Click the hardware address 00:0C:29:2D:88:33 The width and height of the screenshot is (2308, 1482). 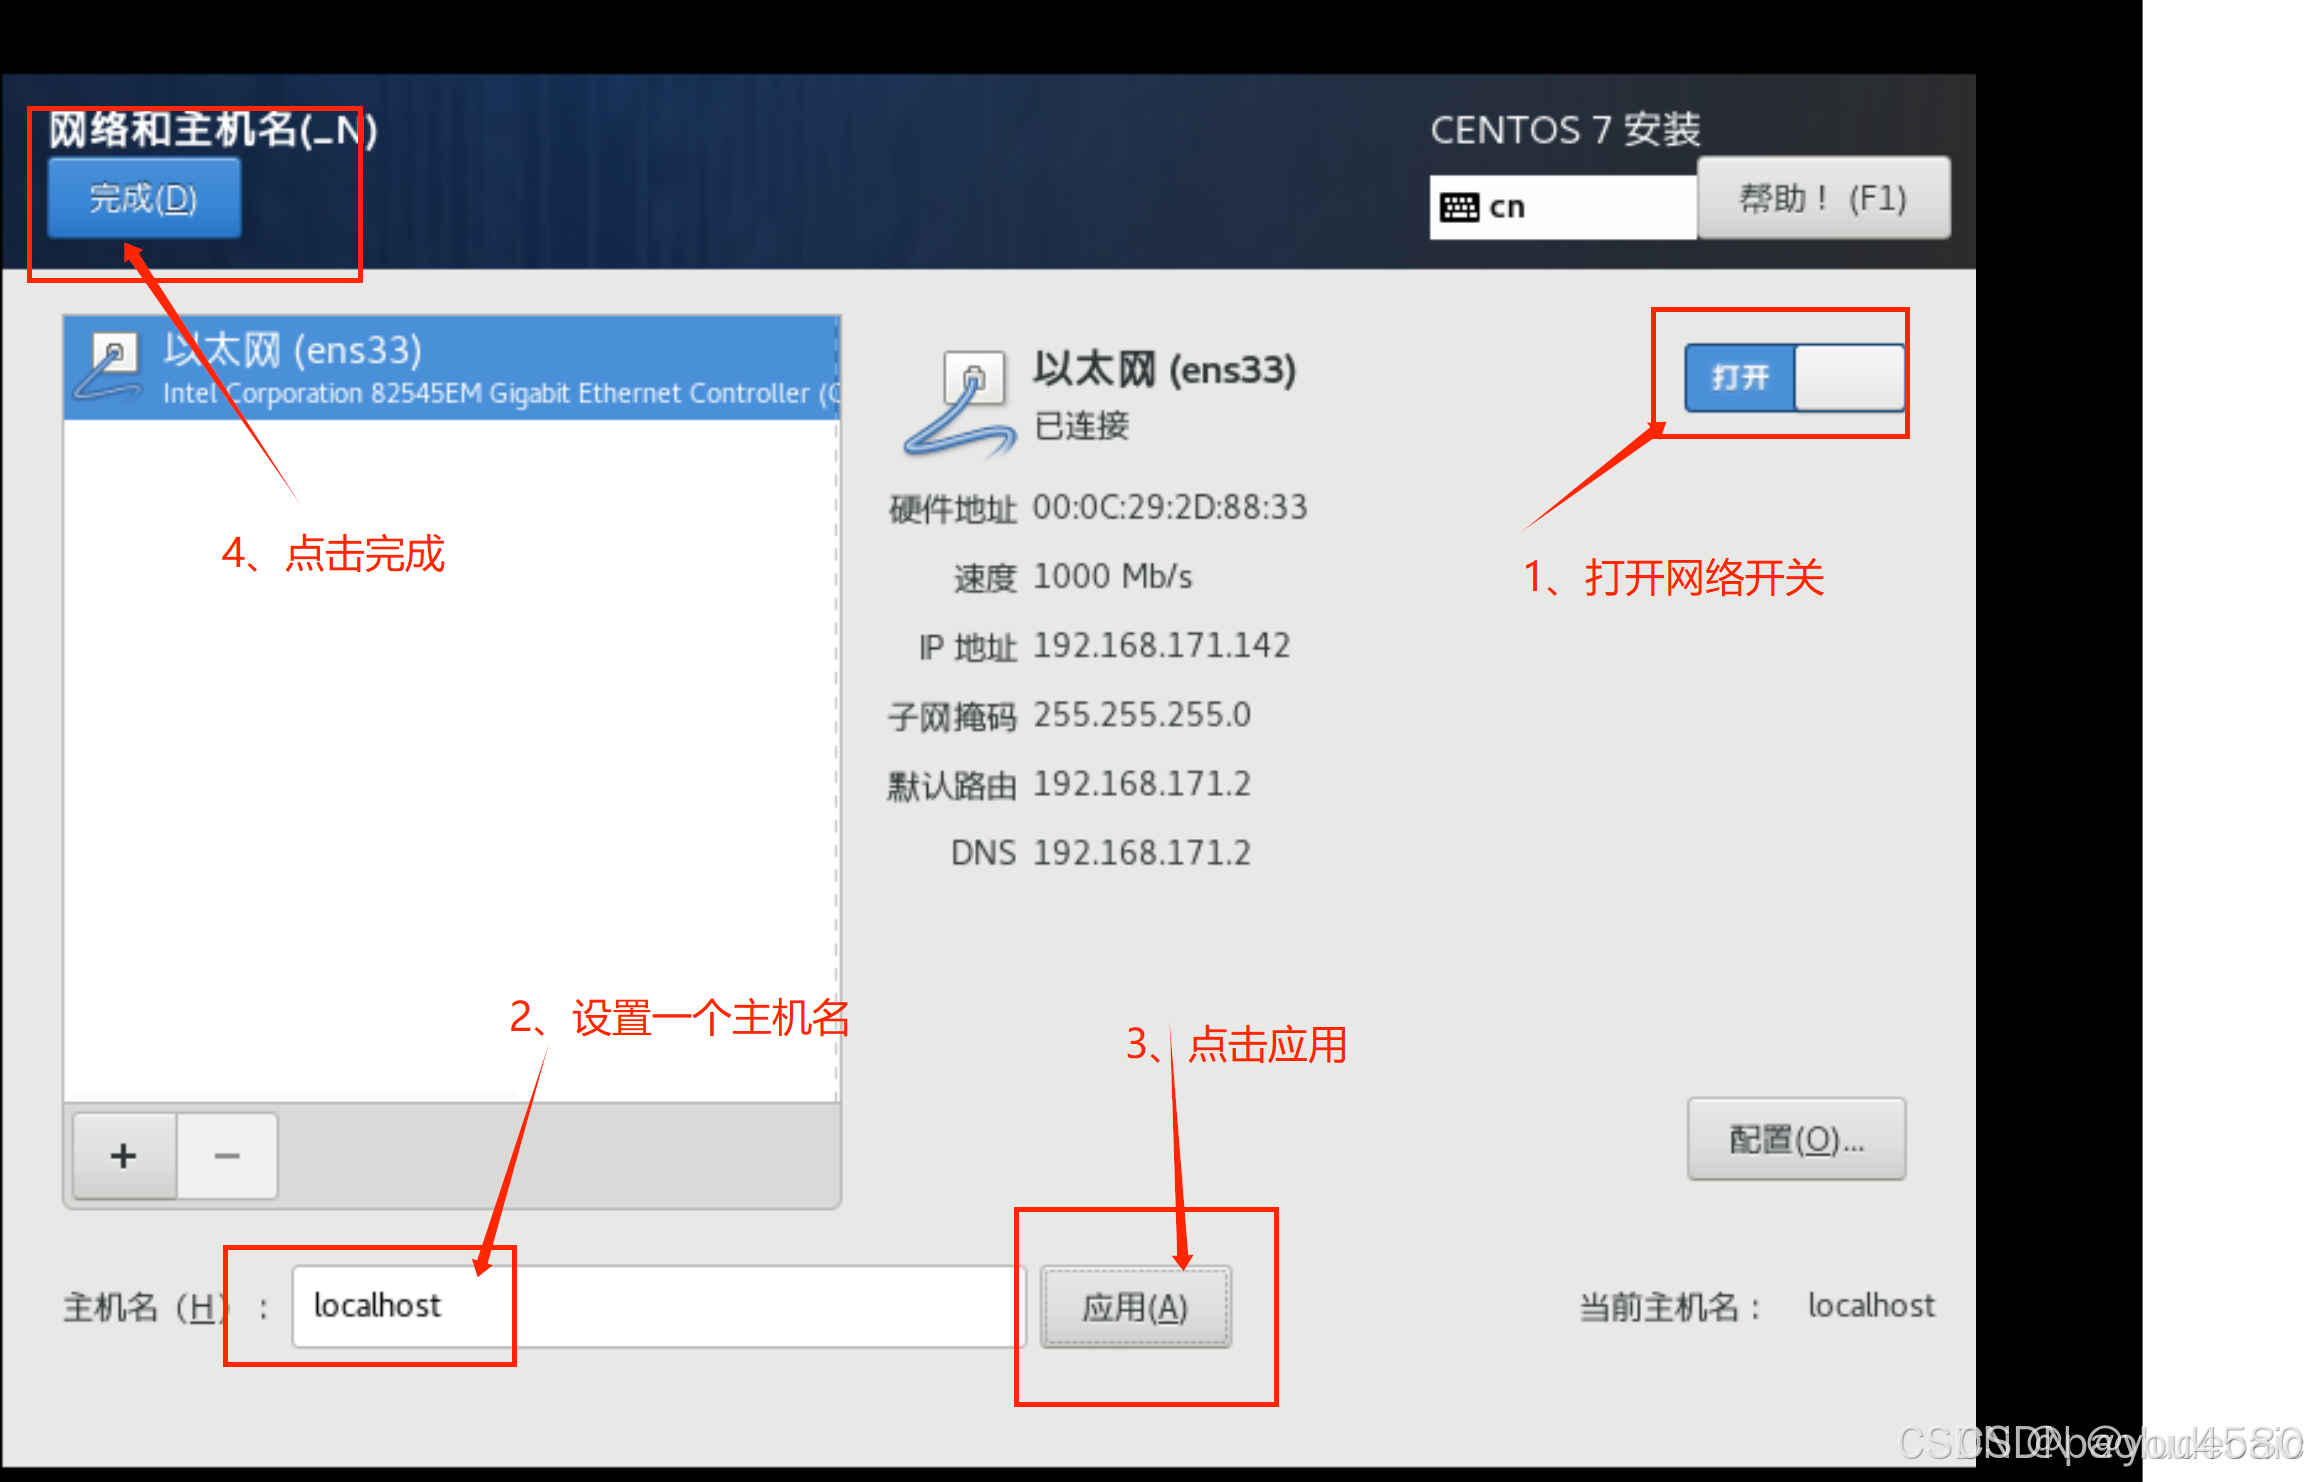(x=1169, y=508)
